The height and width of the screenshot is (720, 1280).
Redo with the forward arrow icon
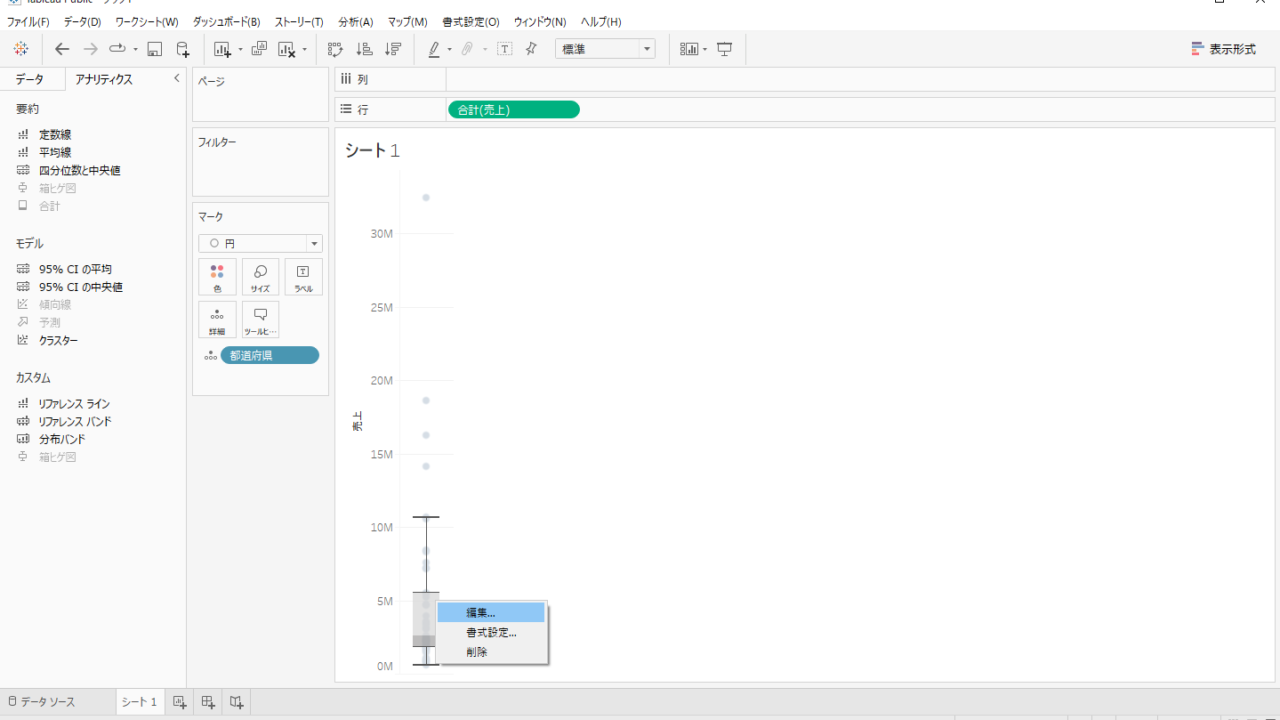(x=90, y=49)
